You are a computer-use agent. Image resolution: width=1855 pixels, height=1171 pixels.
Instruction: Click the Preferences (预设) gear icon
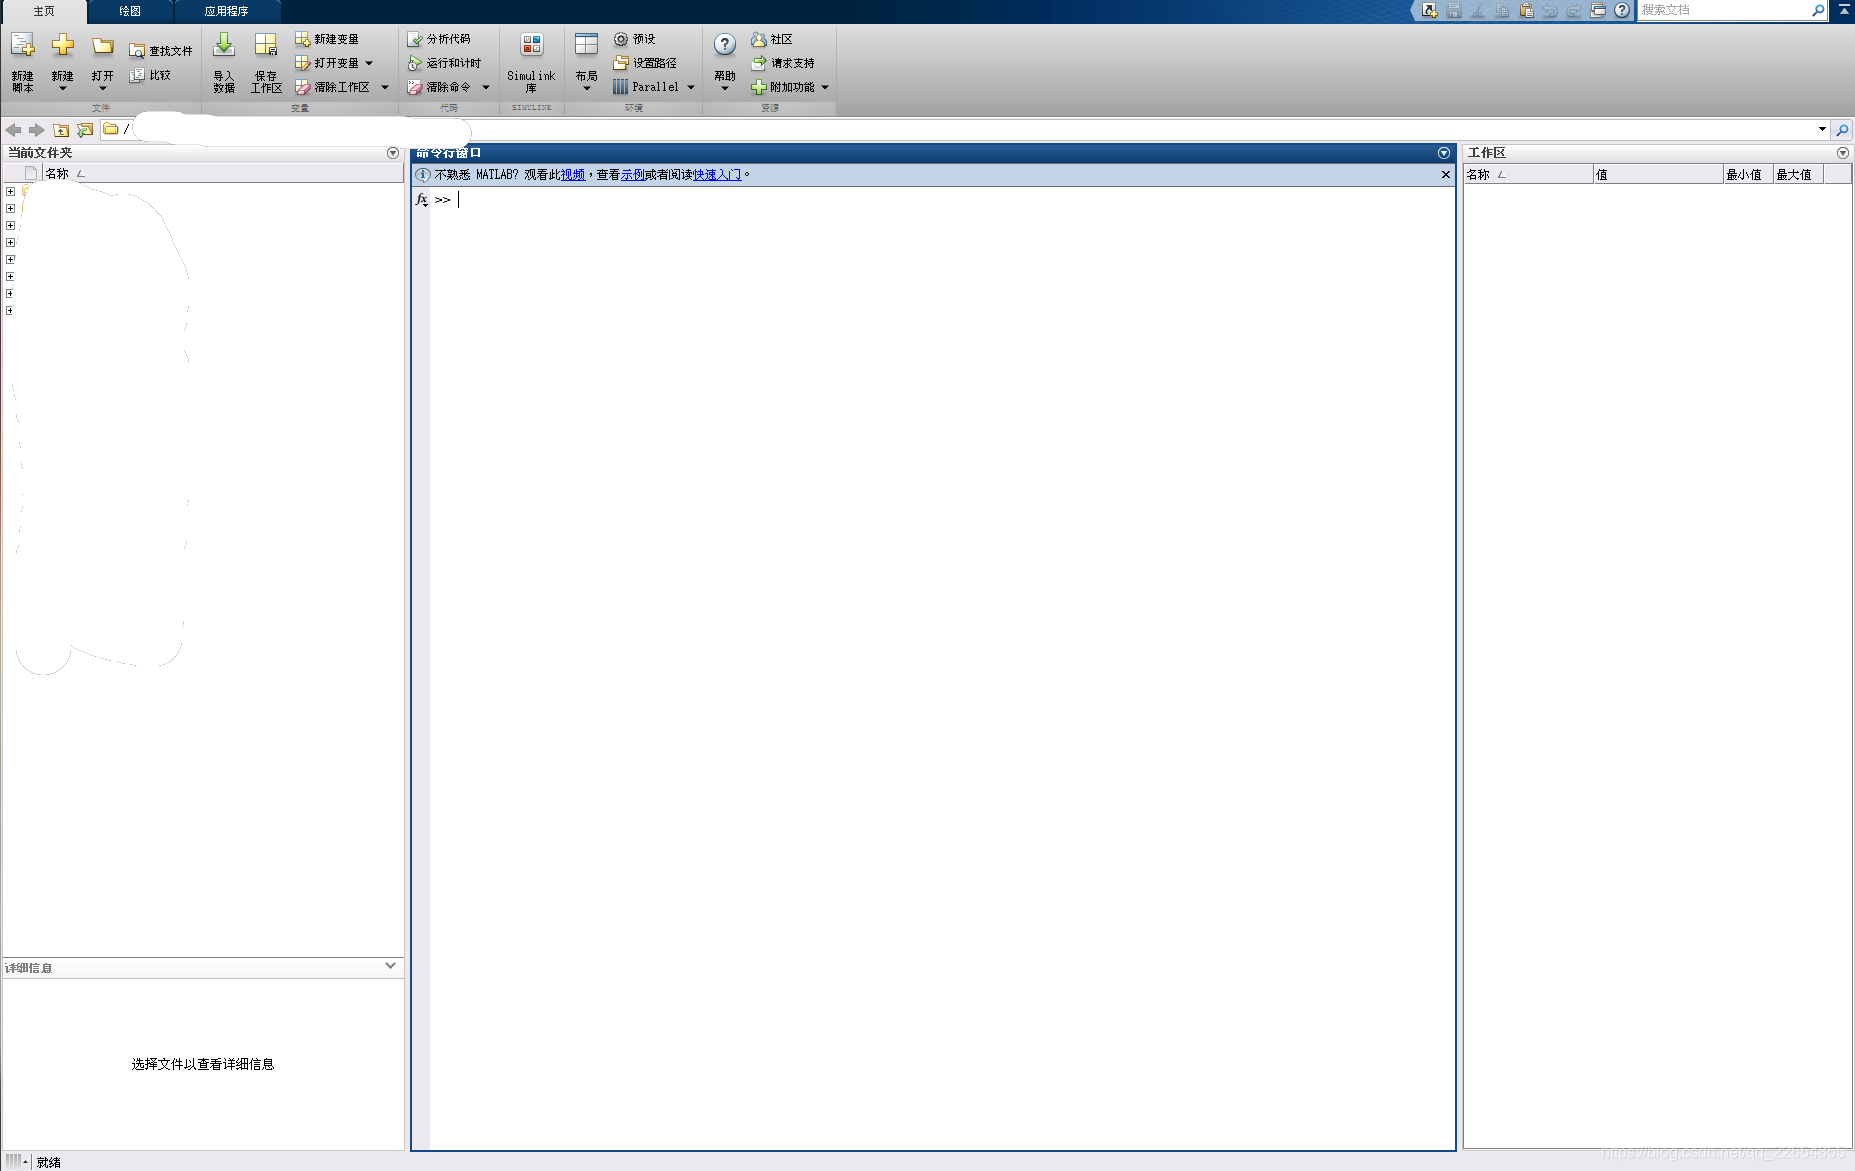click(621, 39)
